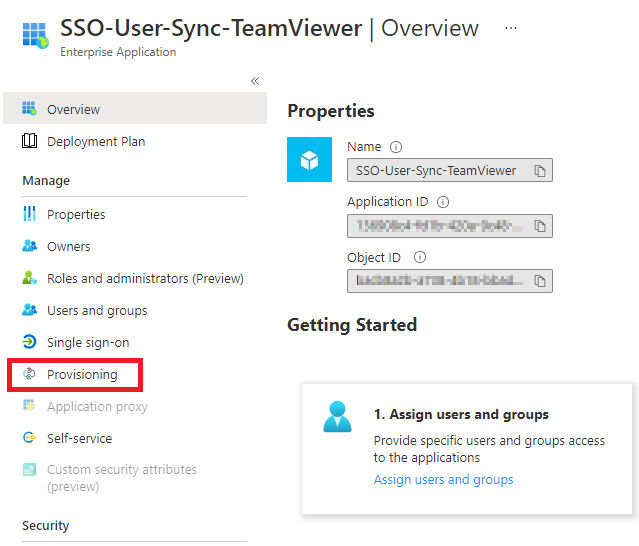The width and height of the screenshot is (639, 546).
Task: Open the Owners section
Action: coord(68,247)
